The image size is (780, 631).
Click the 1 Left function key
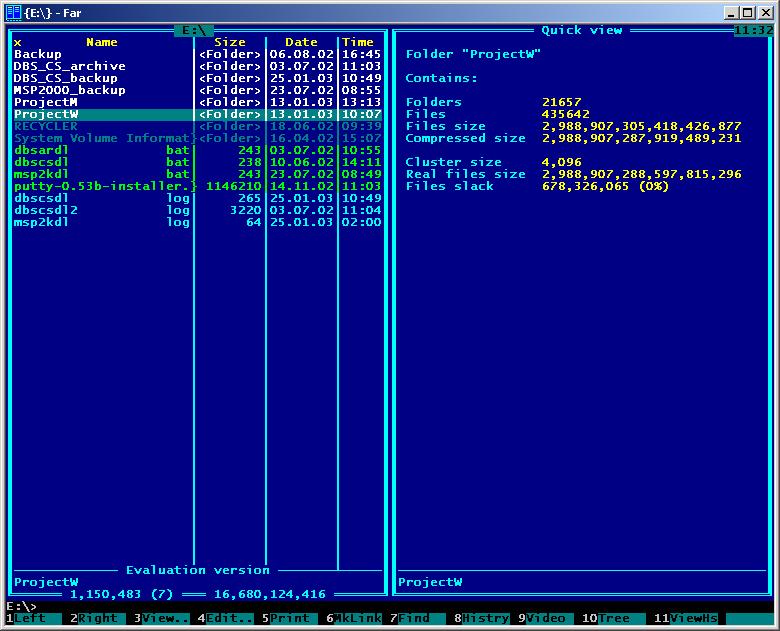pyautogui.click(x=33, y=618)
